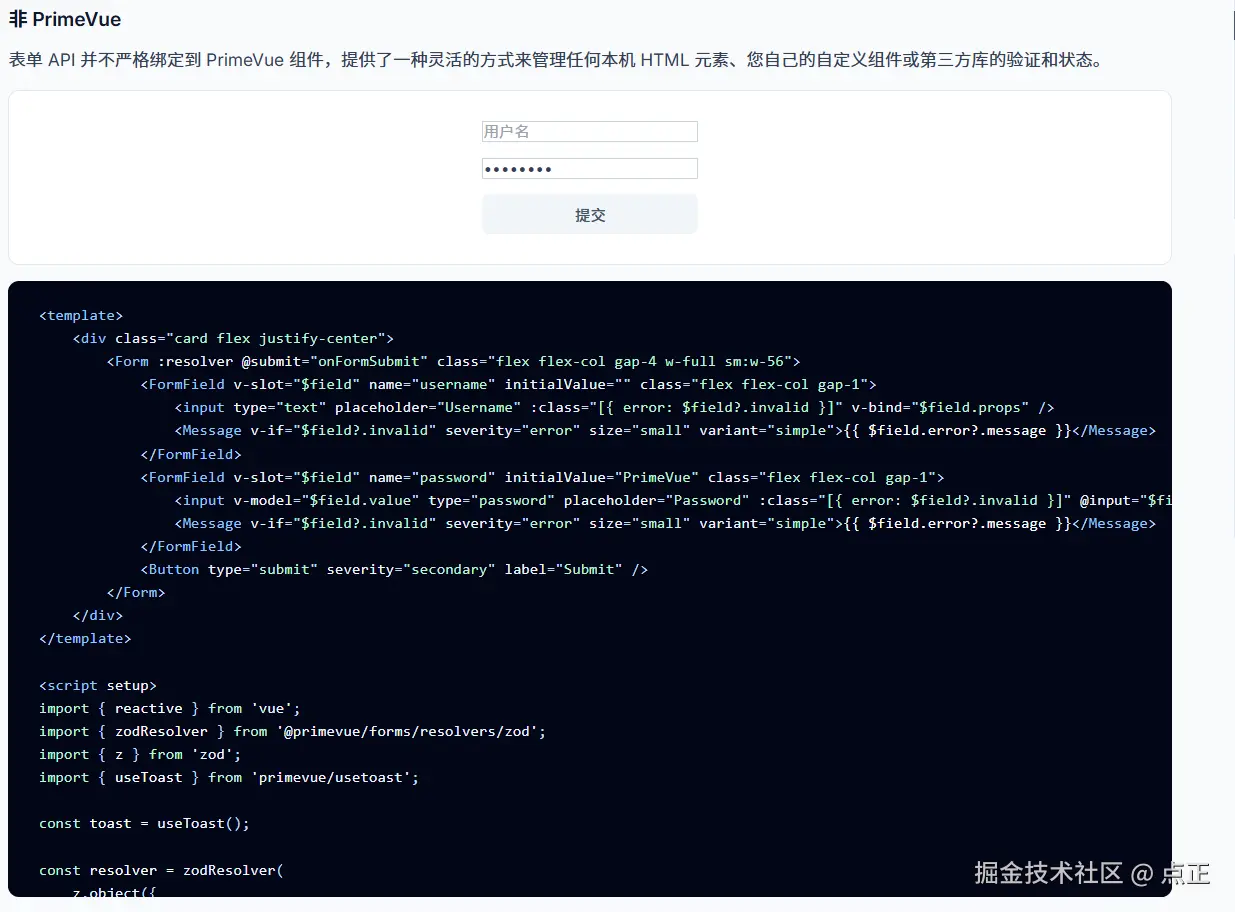Screen dimensions: 1235x912
Task: Click the 用户名 username input field
Action: [x=589, y=132]
